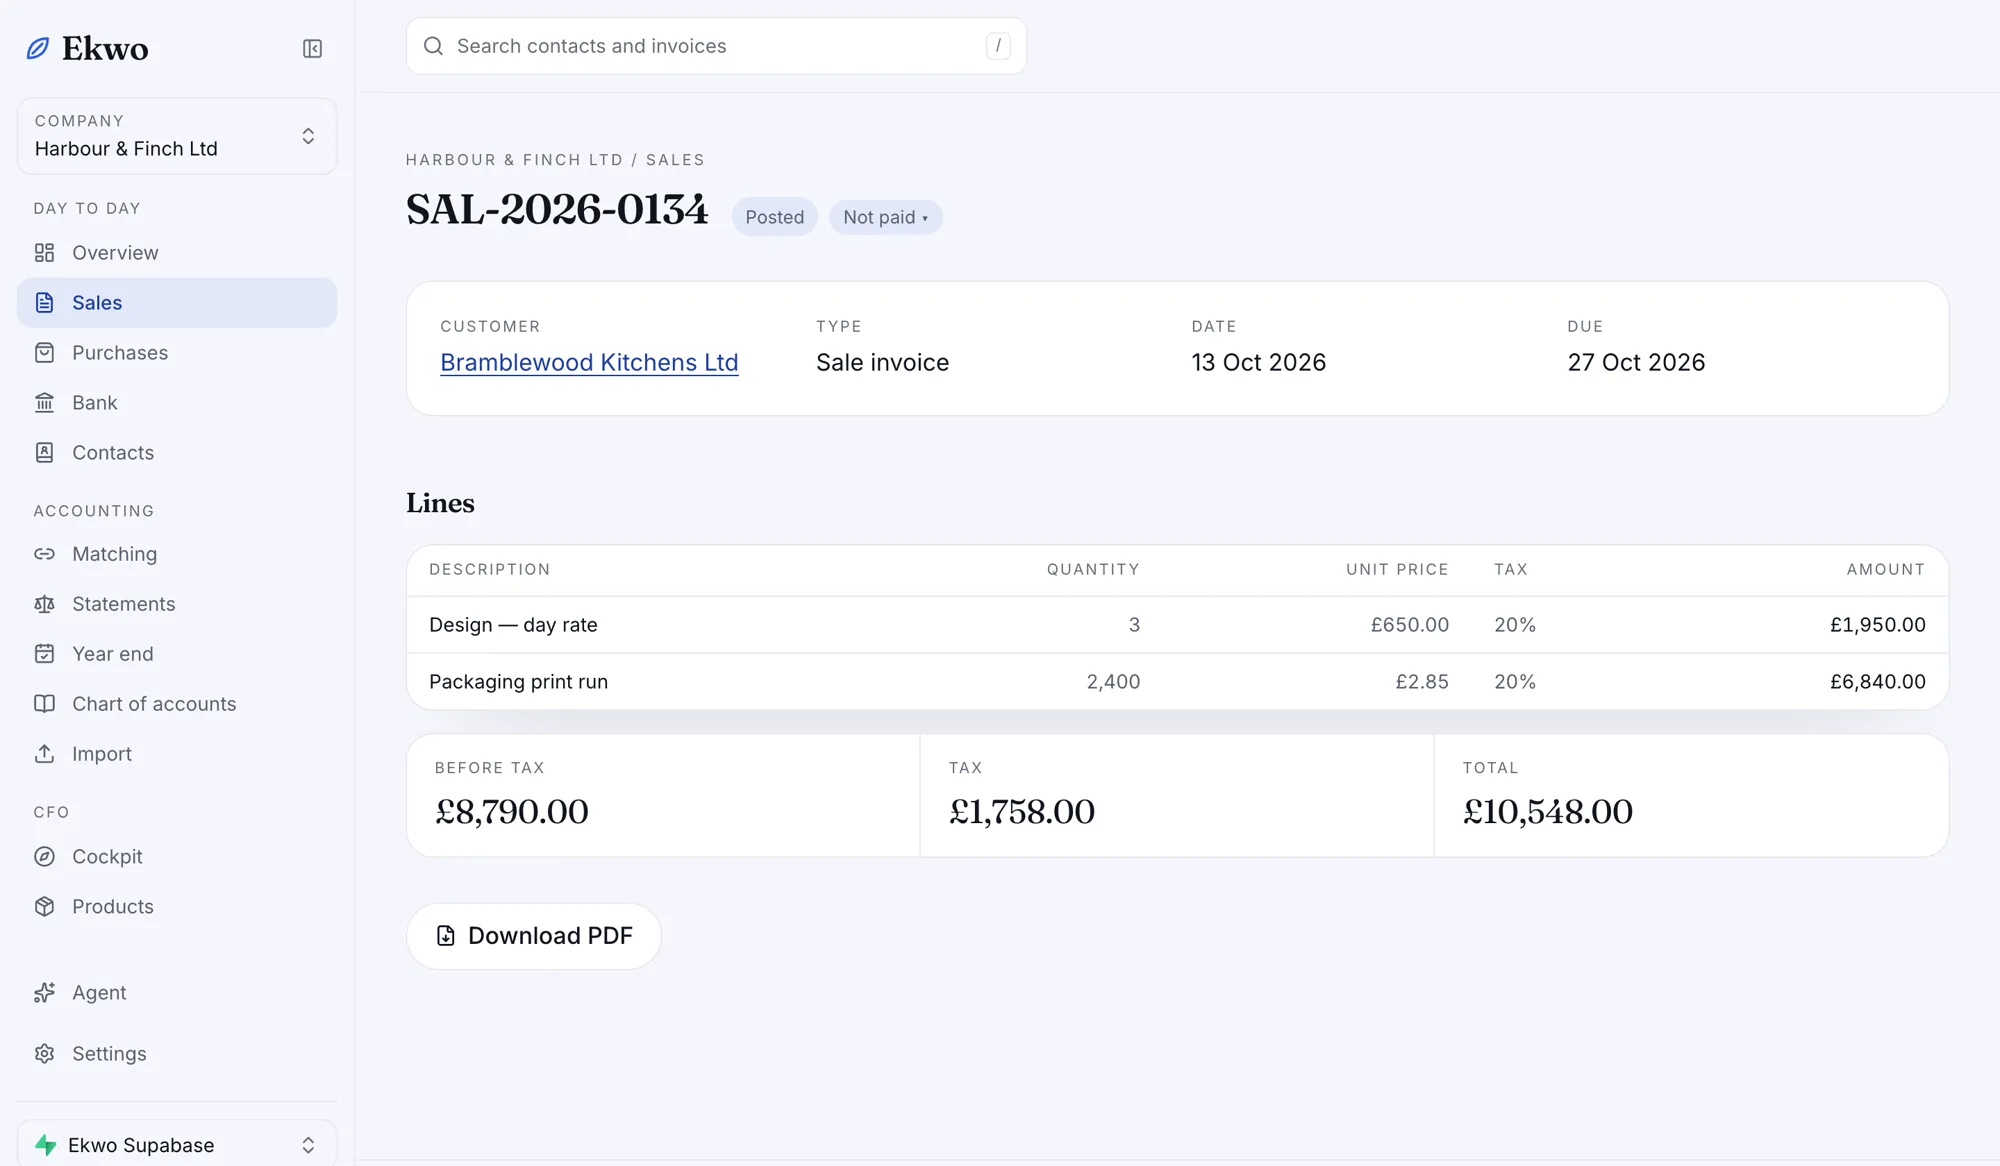Click the Ekwo leaf logo icon
The height and width of the screenshot is (1166, 2000).
click(x=38, y=48)
